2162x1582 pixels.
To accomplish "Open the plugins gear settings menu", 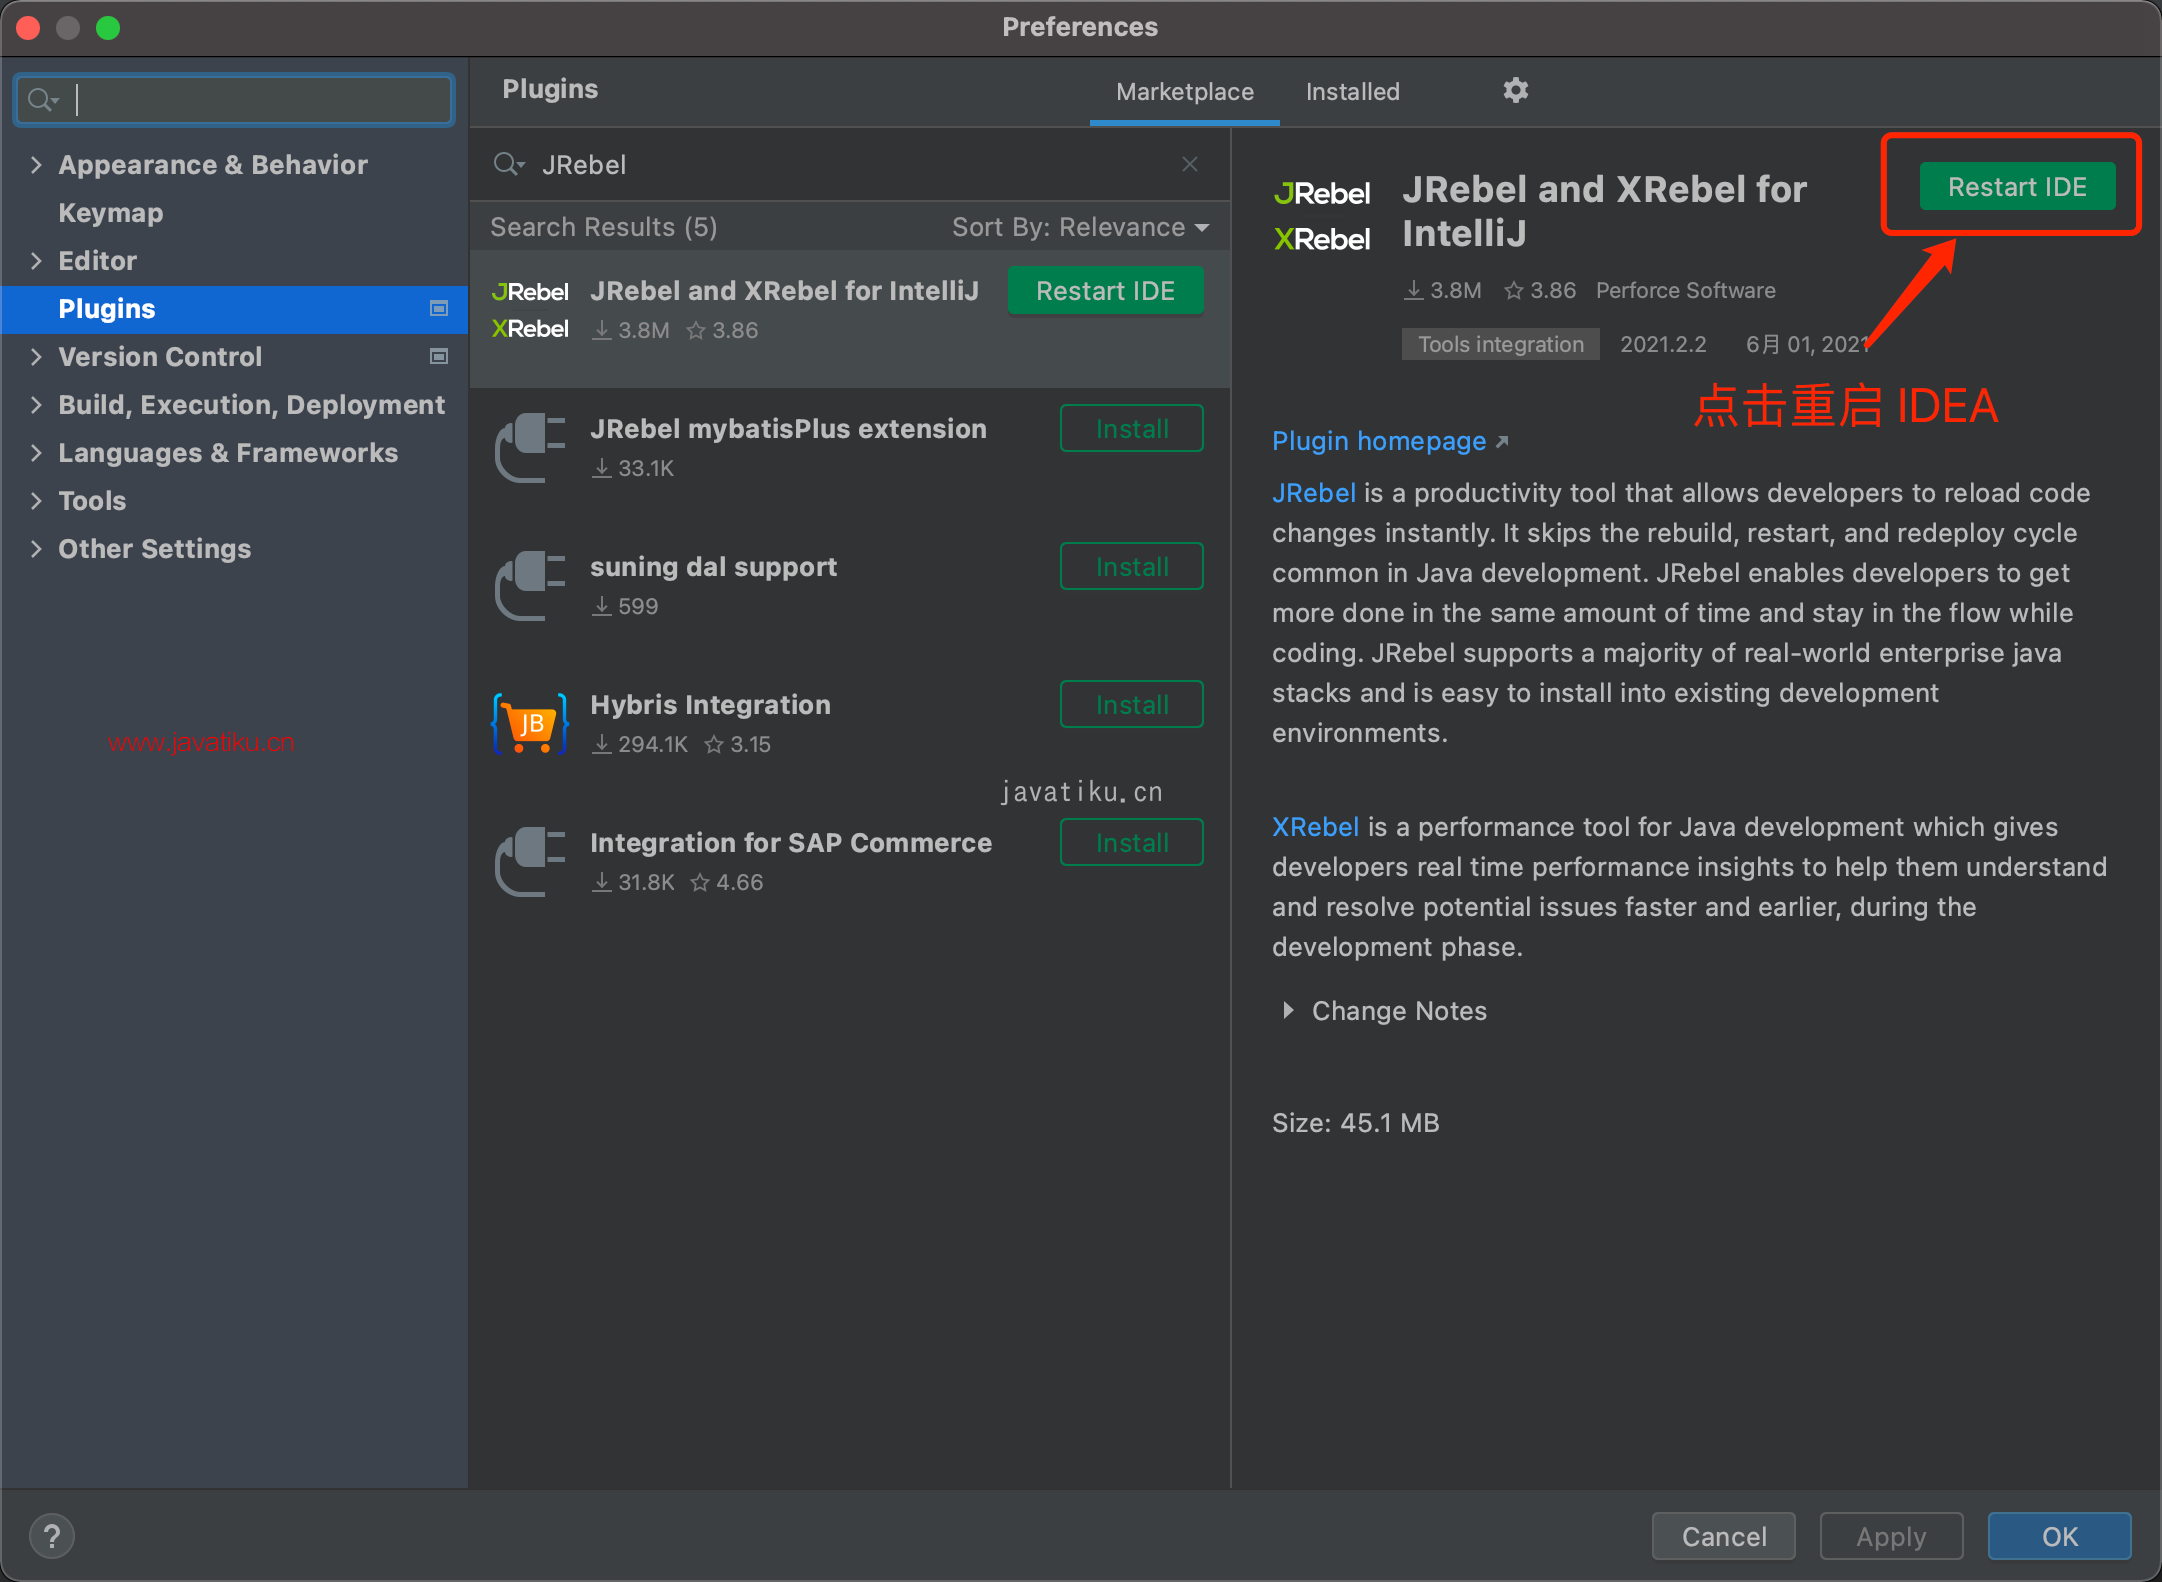I will coord(1516,91).
